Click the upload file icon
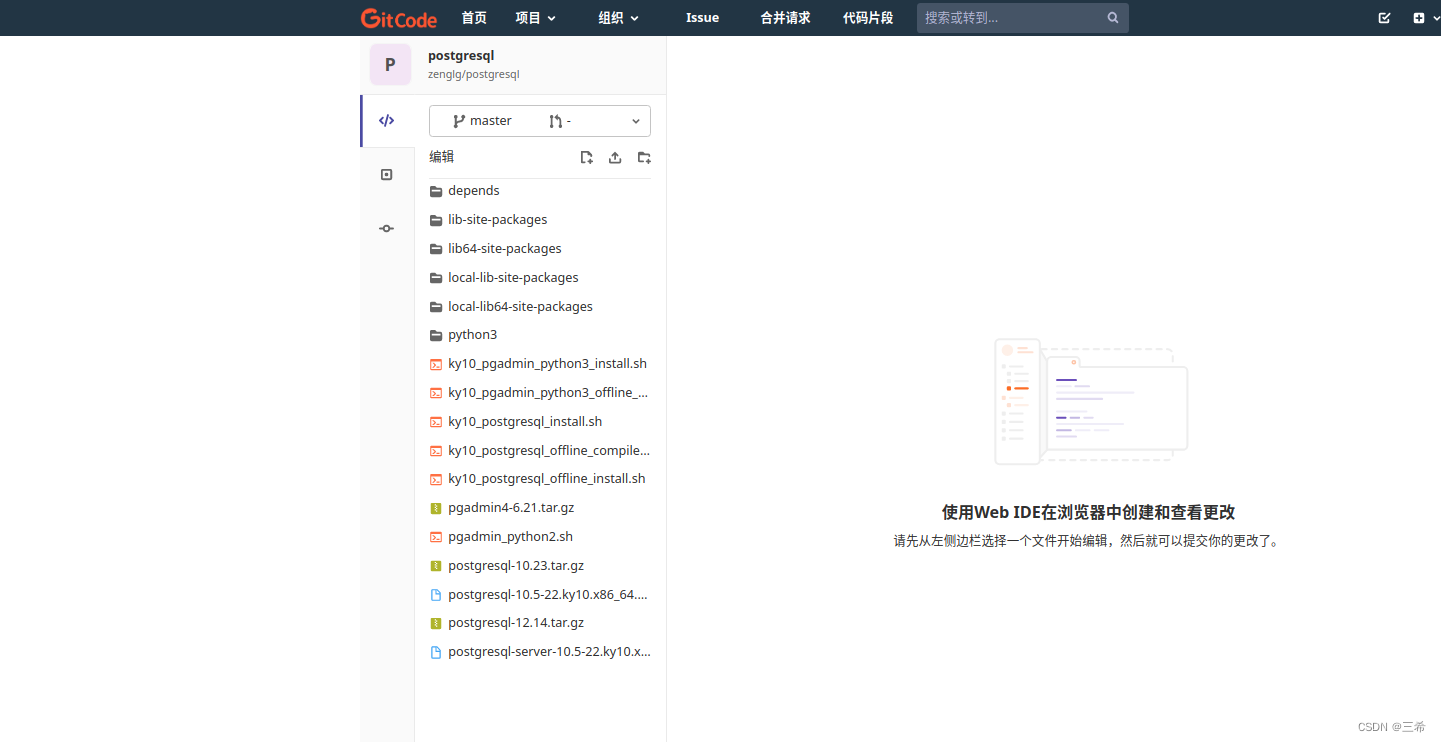Image resolution: width=1441 pixels, height=742 pixels. coord(615,158)
